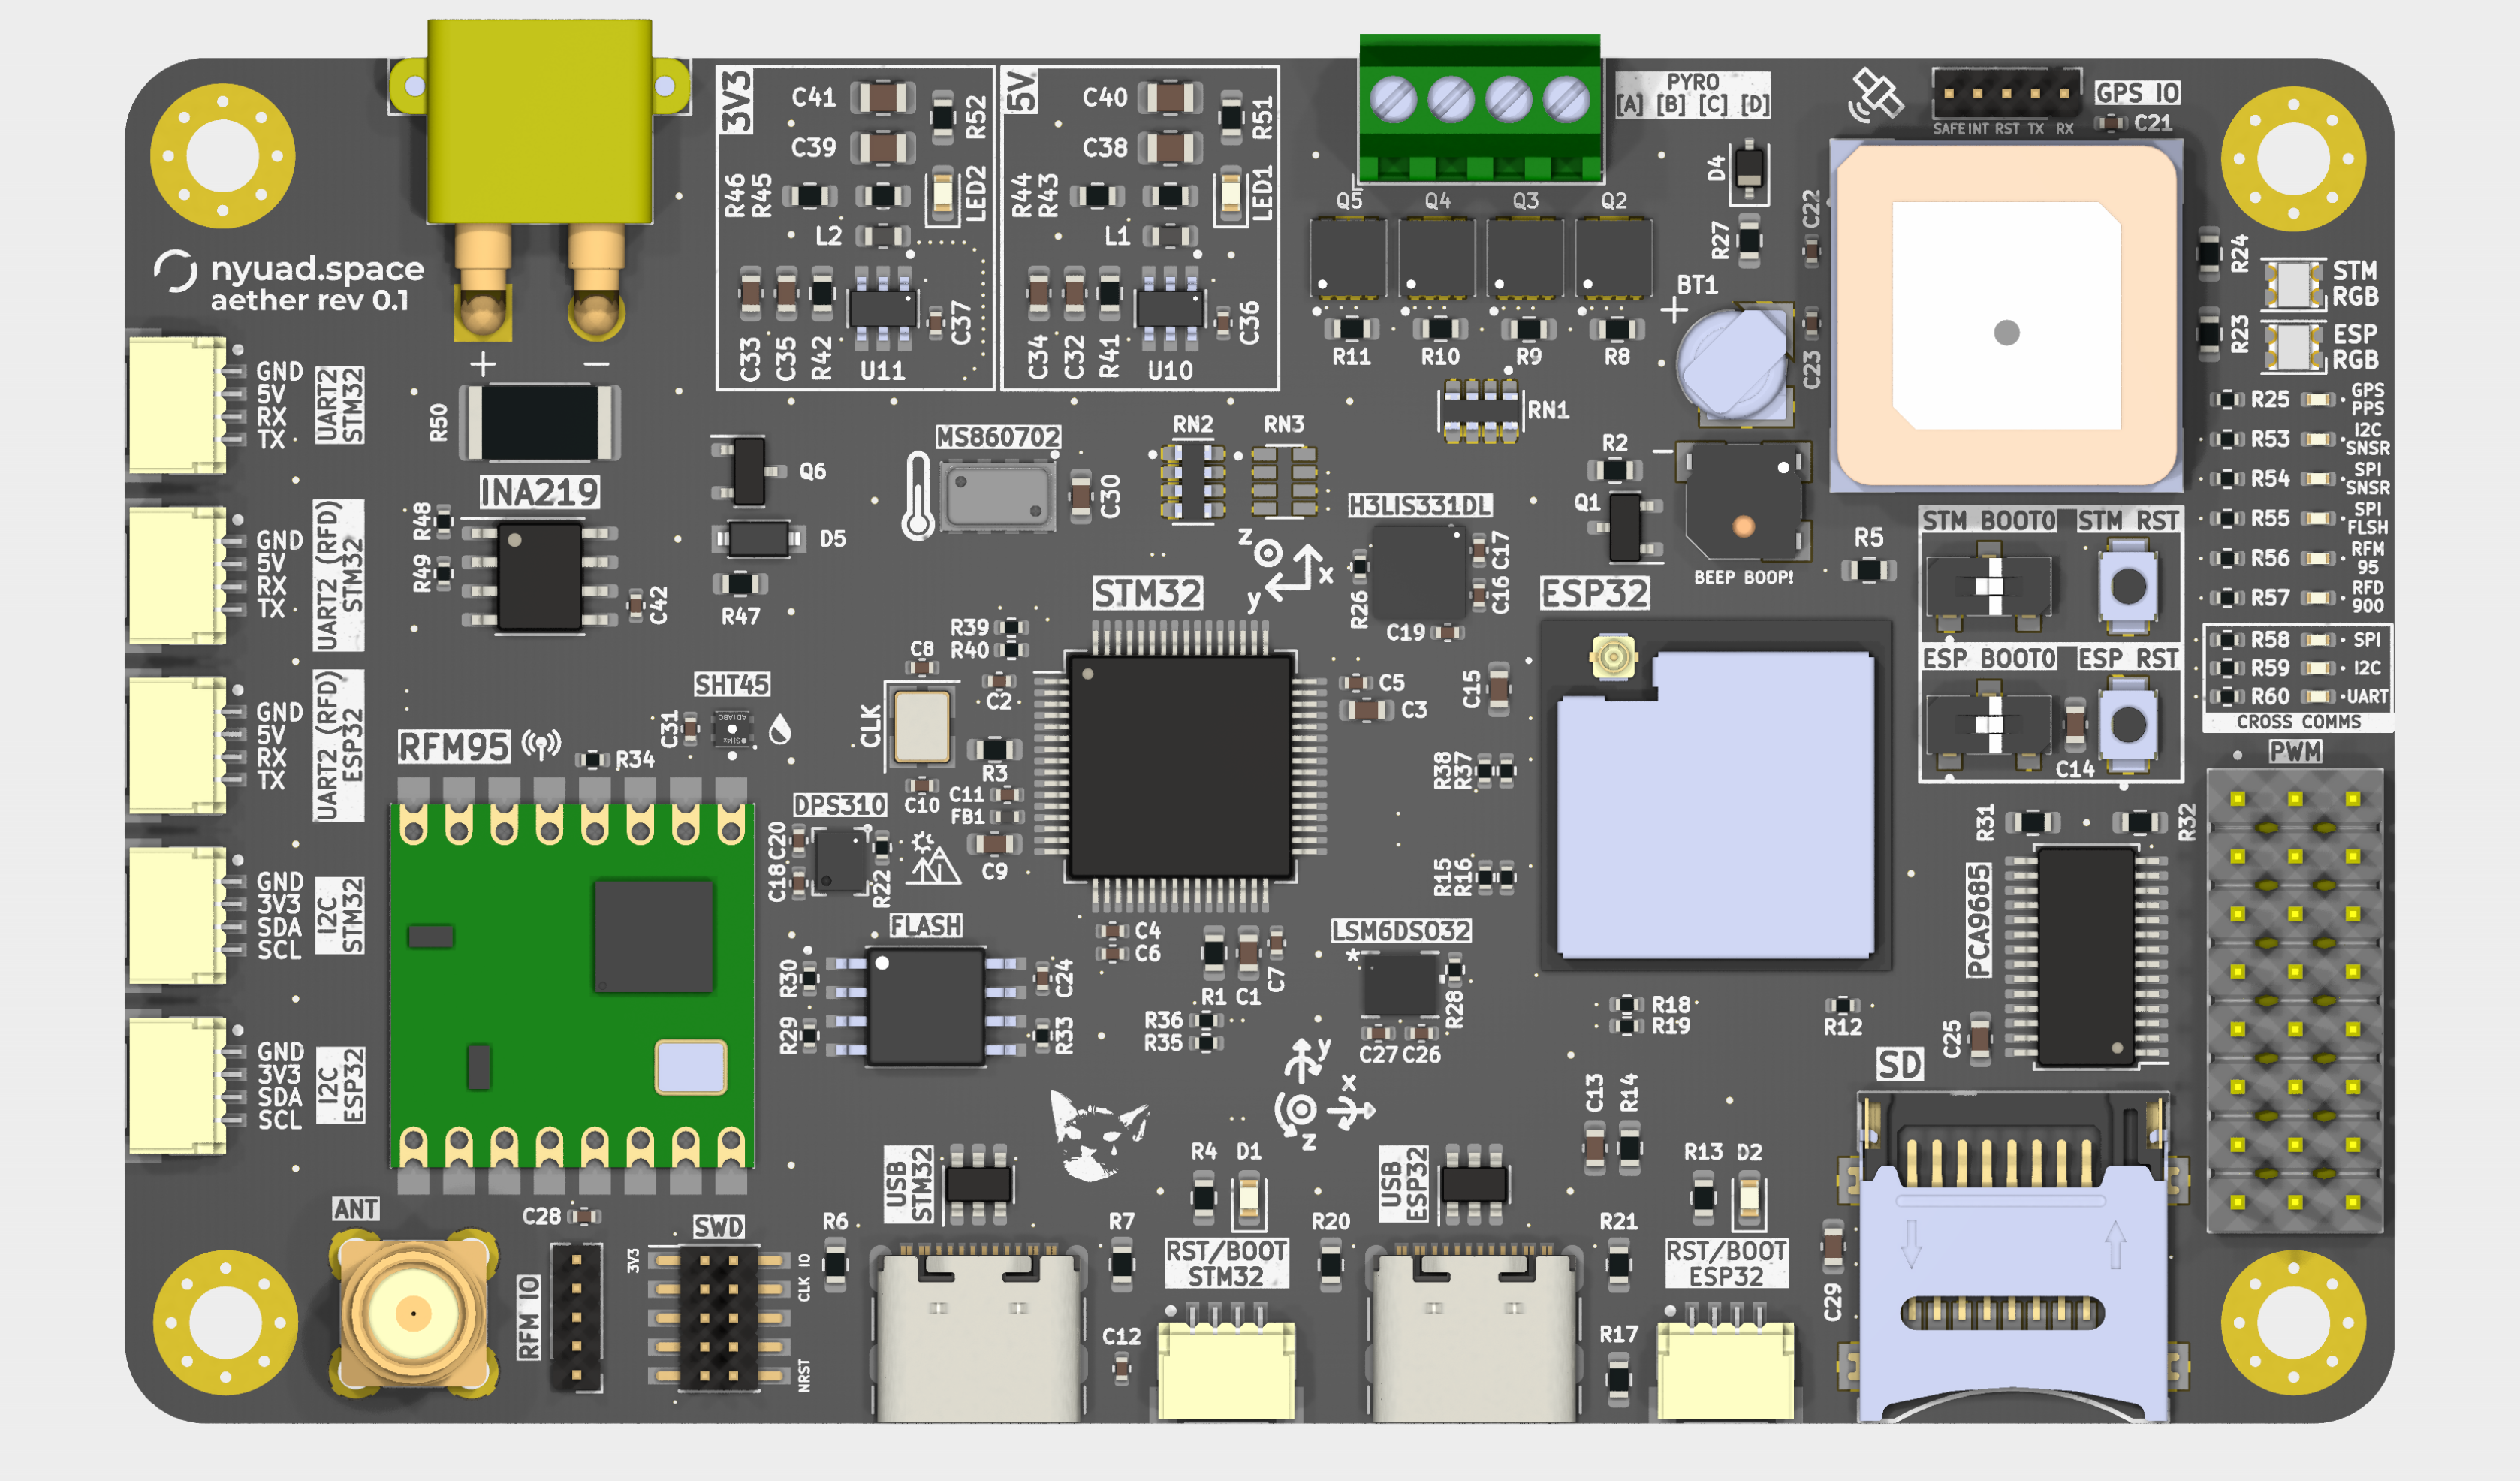This screenshot has width=2520, height=1481.
Task: Click the plus sign below the yellow connector
Action: click(x=483, y=364)
